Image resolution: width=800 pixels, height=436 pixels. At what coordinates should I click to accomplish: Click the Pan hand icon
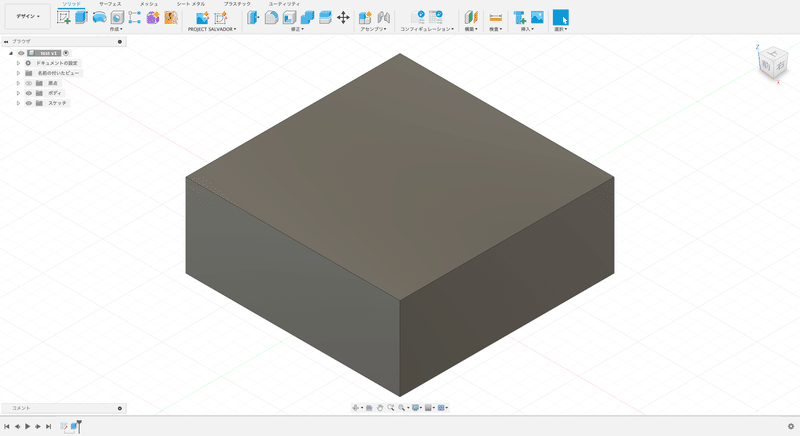click(380, 407)
